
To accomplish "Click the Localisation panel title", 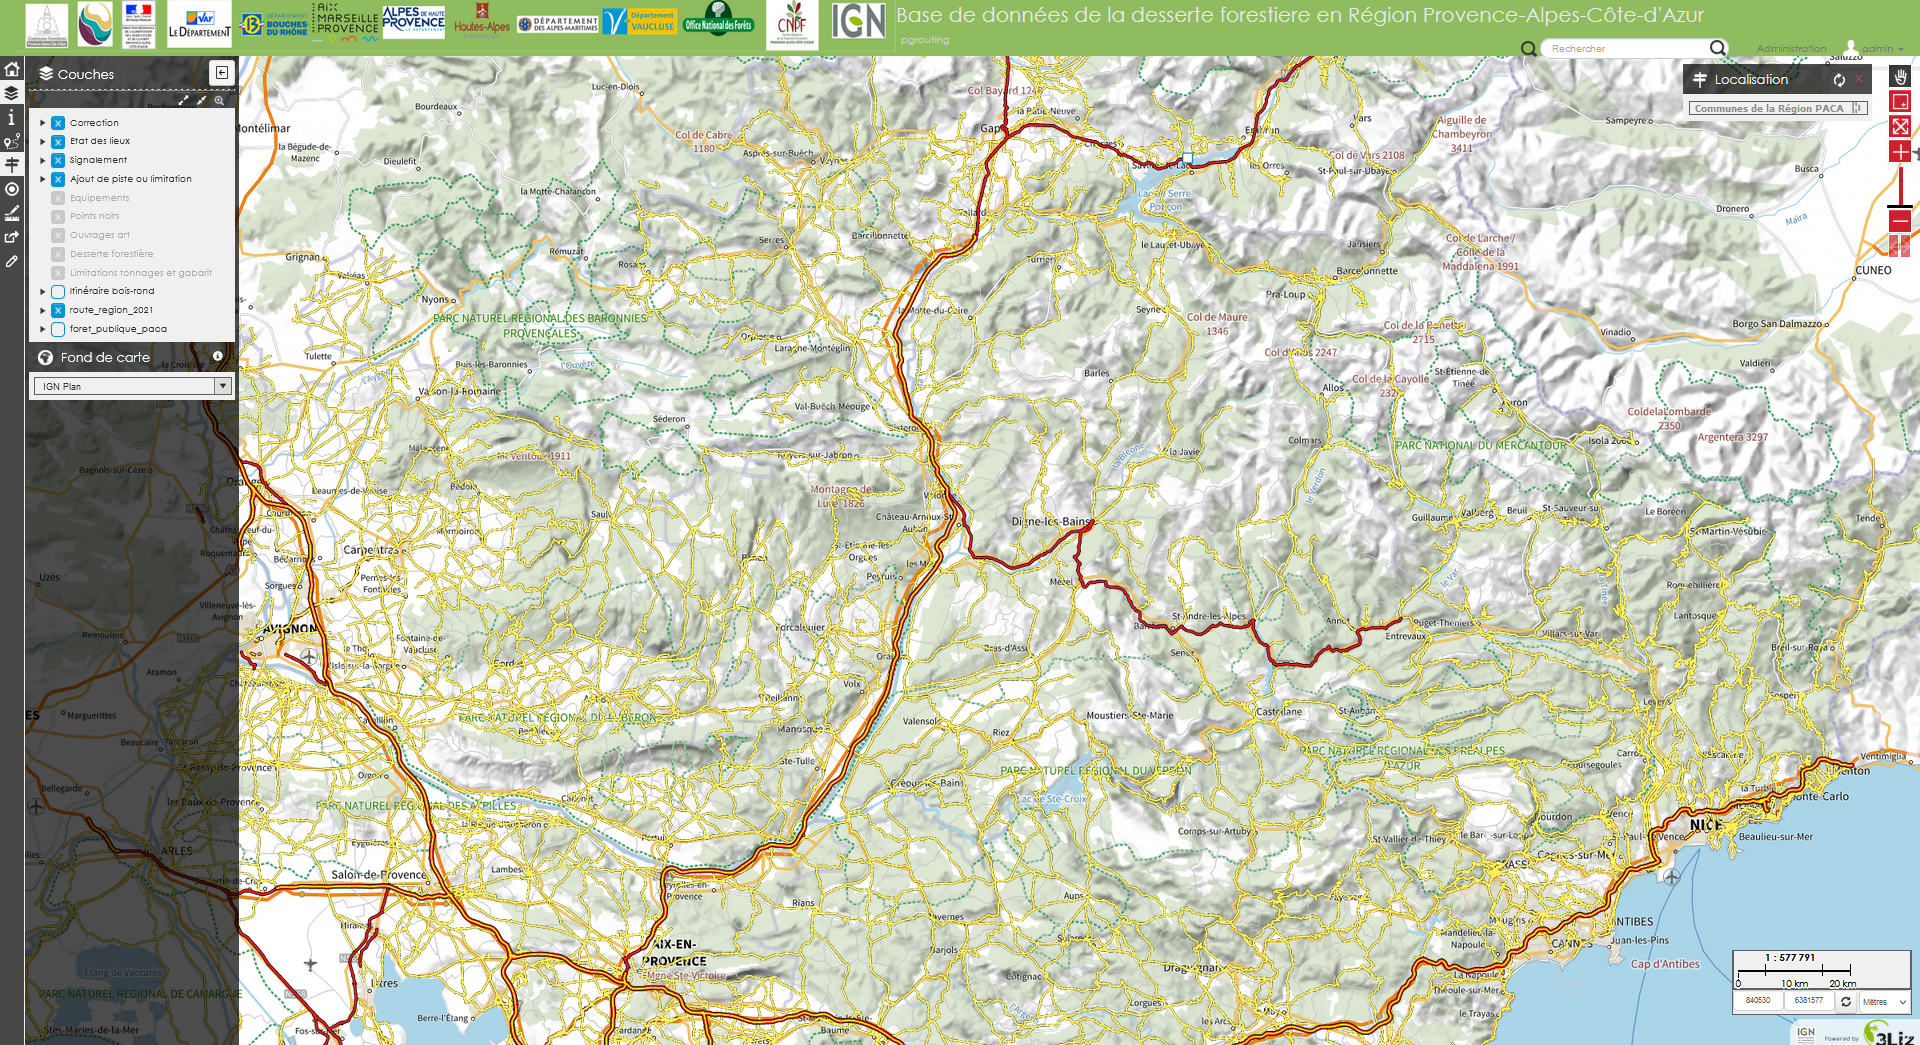I will click(x=1751, y=79).
